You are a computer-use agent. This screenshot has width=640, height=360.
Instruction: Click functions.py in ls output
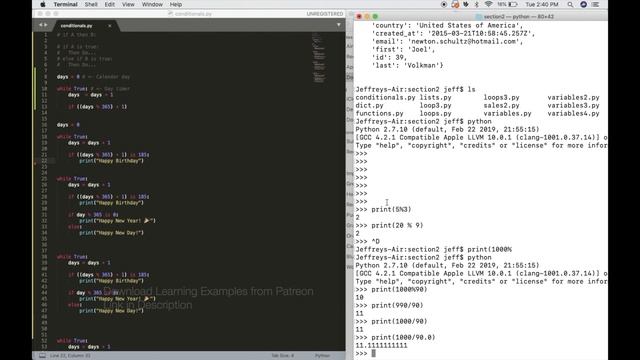(x=379, y=113)
